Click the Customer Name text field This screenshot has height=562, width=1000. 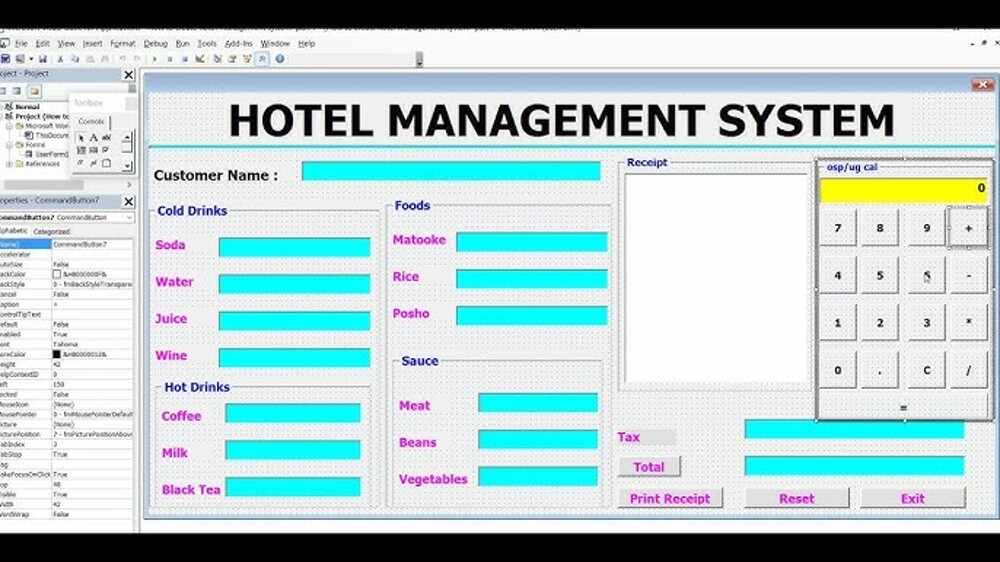pos(451,172)
